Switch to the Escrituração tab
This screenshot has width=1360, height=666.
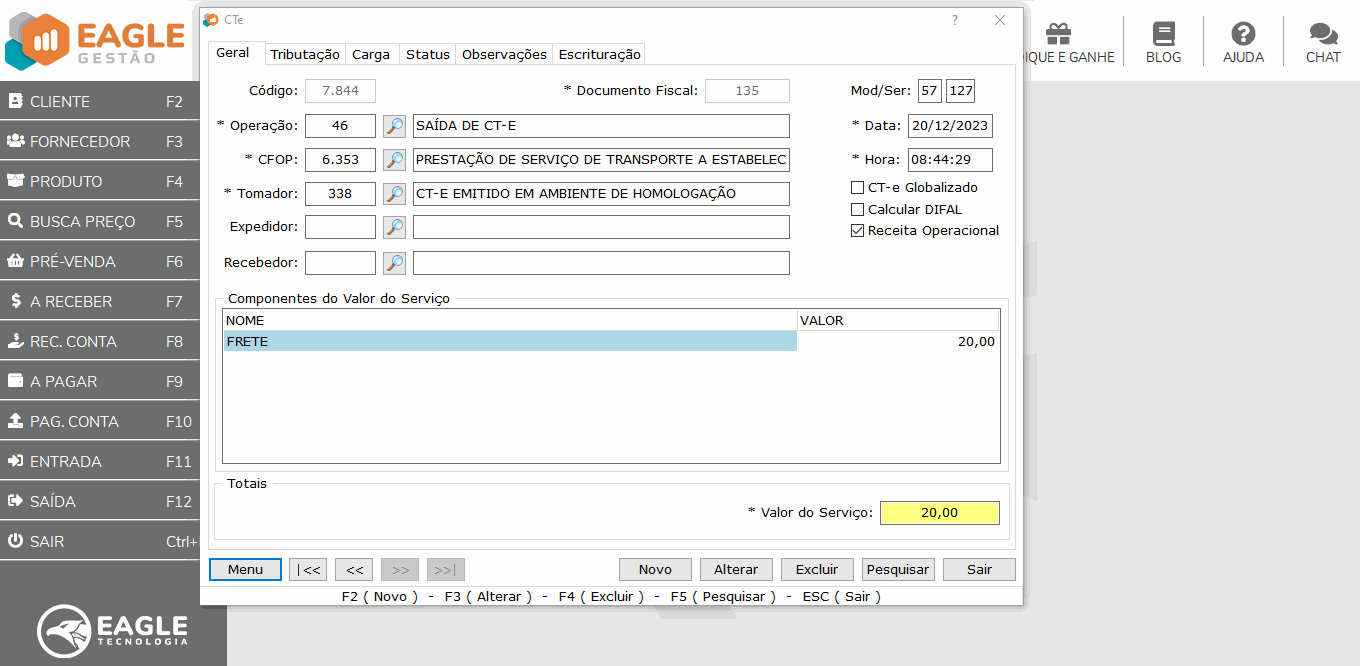(x=599, y=54)
